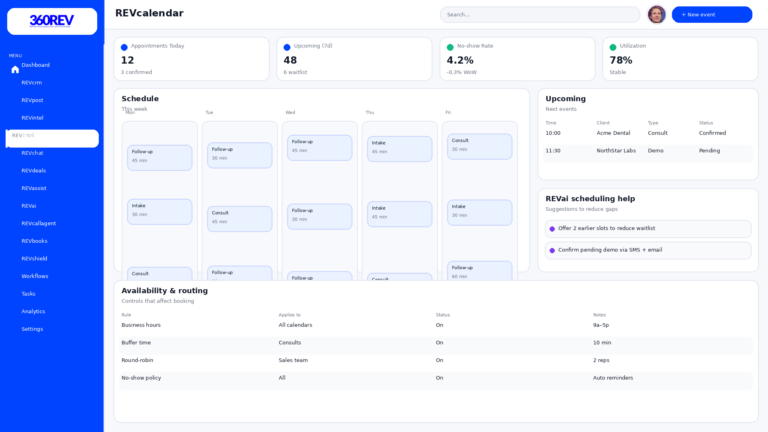
Task: Click the Buffer time rule row
Action: click(436, 342)
